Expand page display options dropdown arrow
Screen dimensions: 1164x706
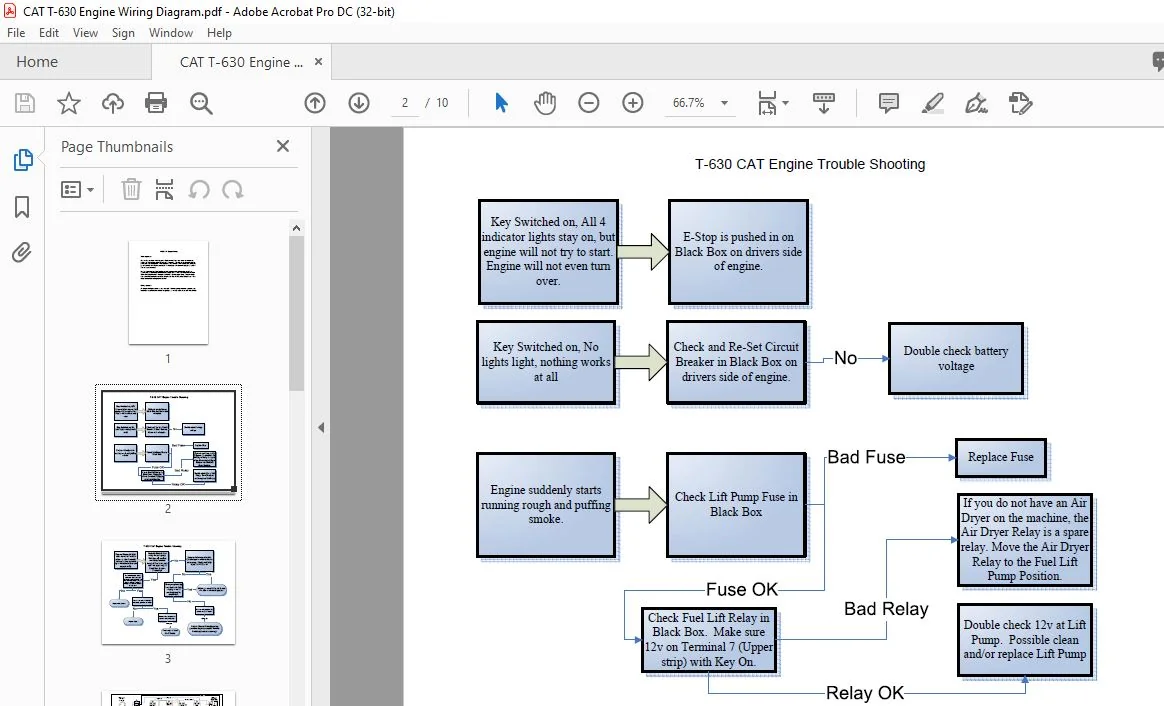[786, 103]
